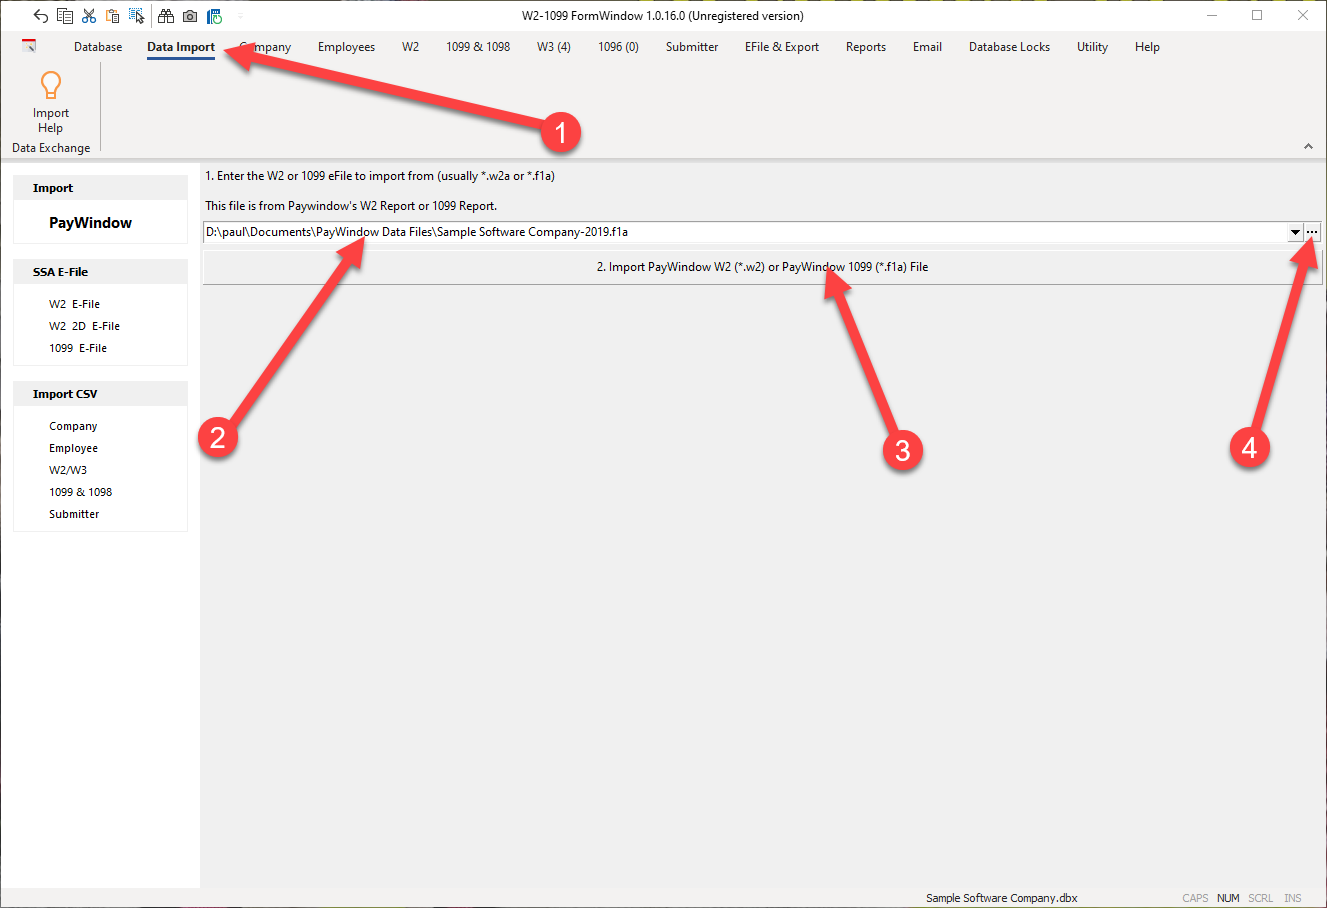Open the quick access toolbar customize dropdown
The height and width of the screenshot is (908, 1327).
[x=240, y=16]
